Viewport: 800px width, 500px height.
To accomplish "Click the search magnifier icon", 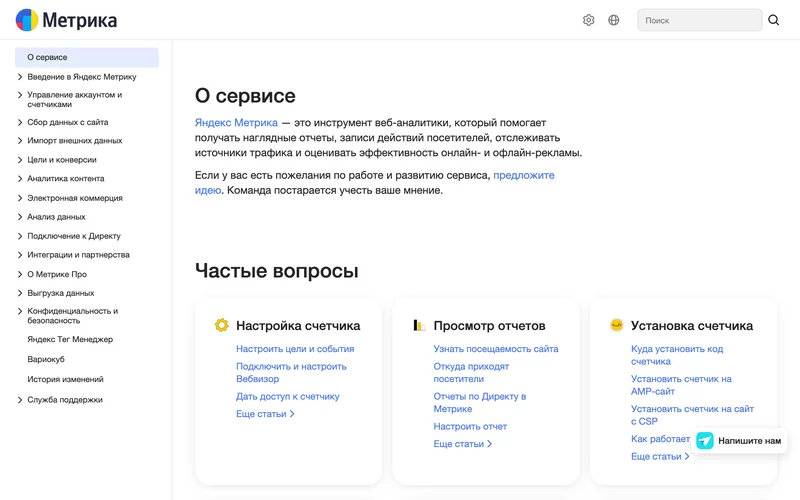I will pyautogui.click(x=773, y=20).
